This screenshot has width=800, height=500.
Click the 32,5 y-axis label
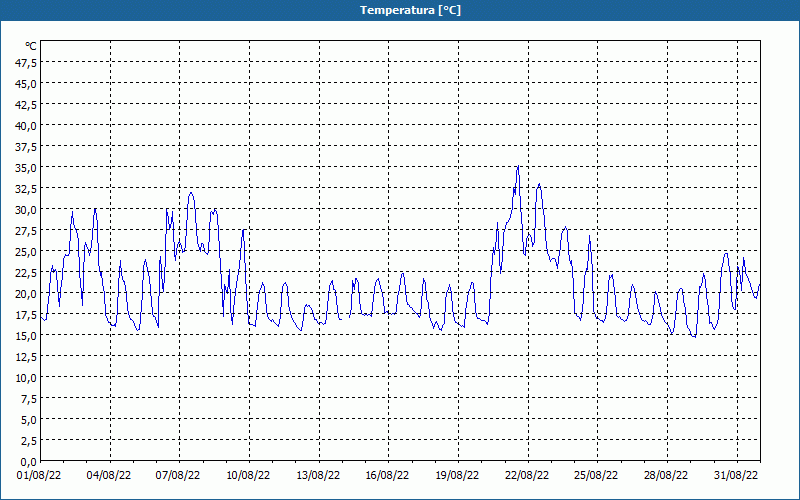[27, 189]
